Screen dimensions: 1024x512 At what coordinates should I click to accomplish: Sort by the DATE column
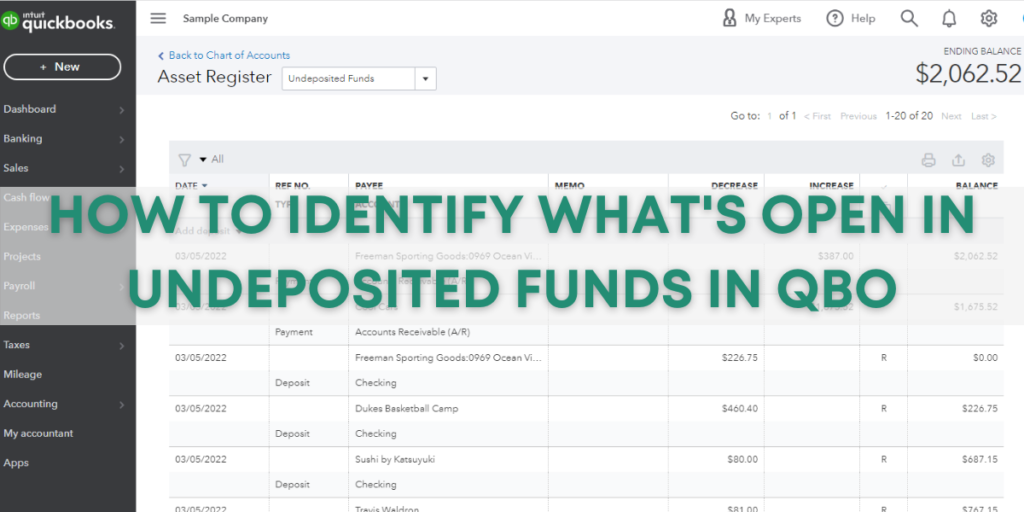[191, 185]
